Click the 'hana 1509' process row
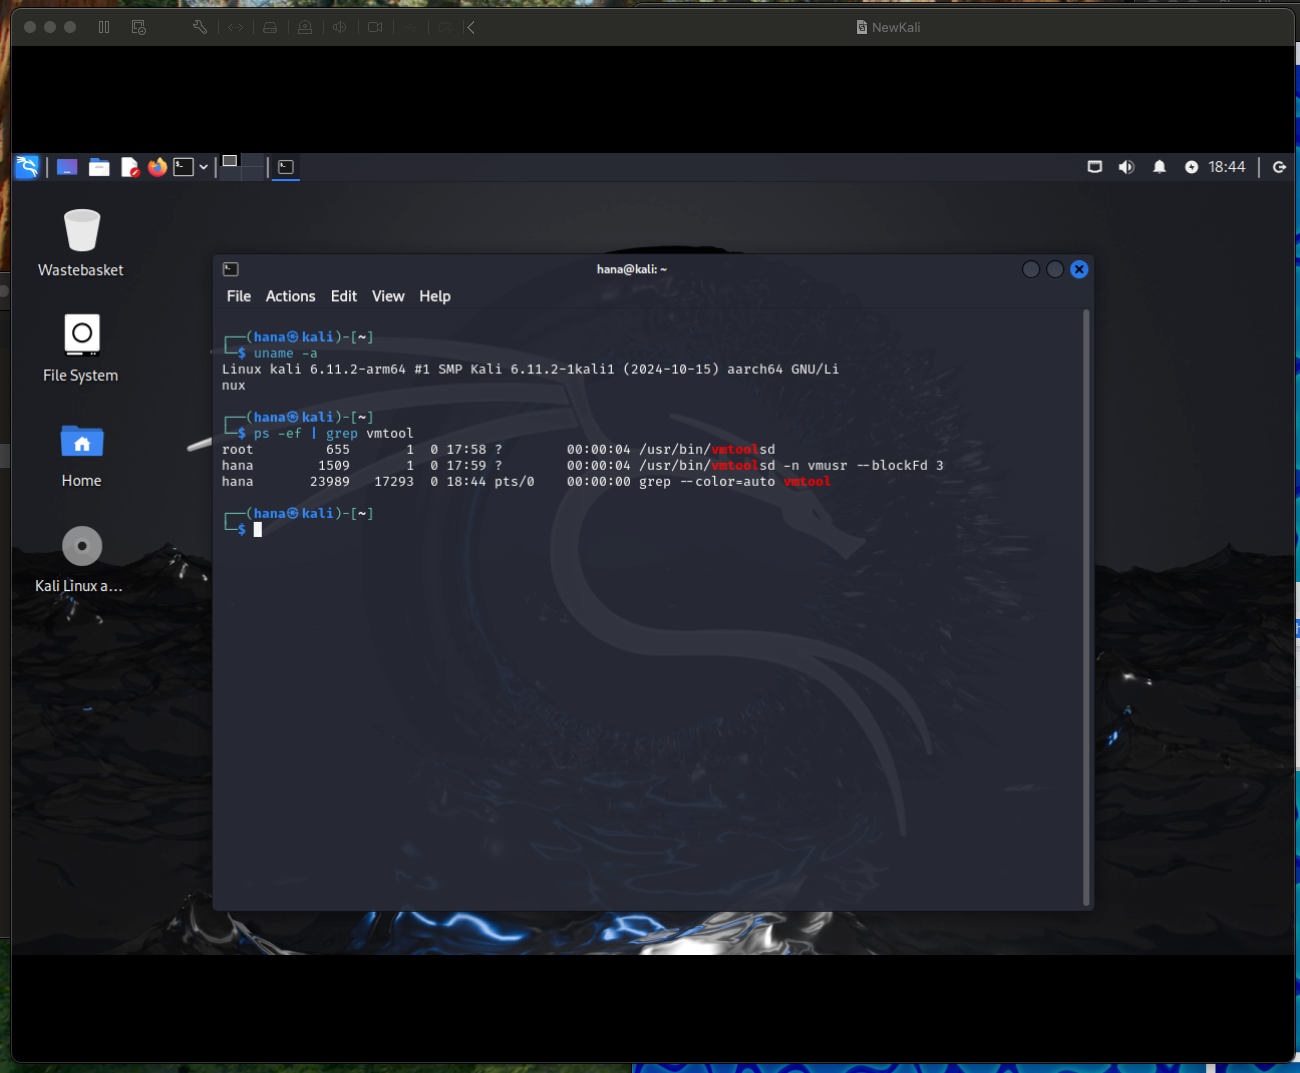Viewport: 1300px width, 1073px height. tap(582, 465)
